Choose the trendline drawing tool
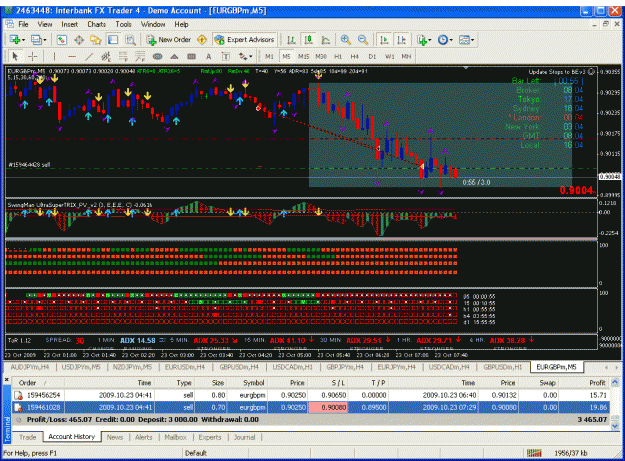 89,56
